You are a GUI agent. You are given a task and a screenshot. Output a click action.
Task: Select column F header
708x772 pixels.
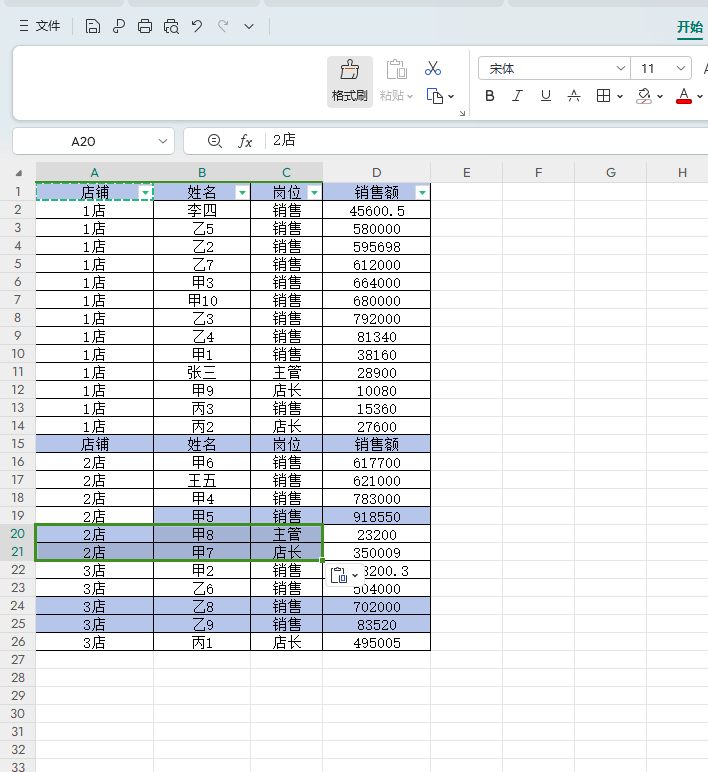tap(539, 172)
